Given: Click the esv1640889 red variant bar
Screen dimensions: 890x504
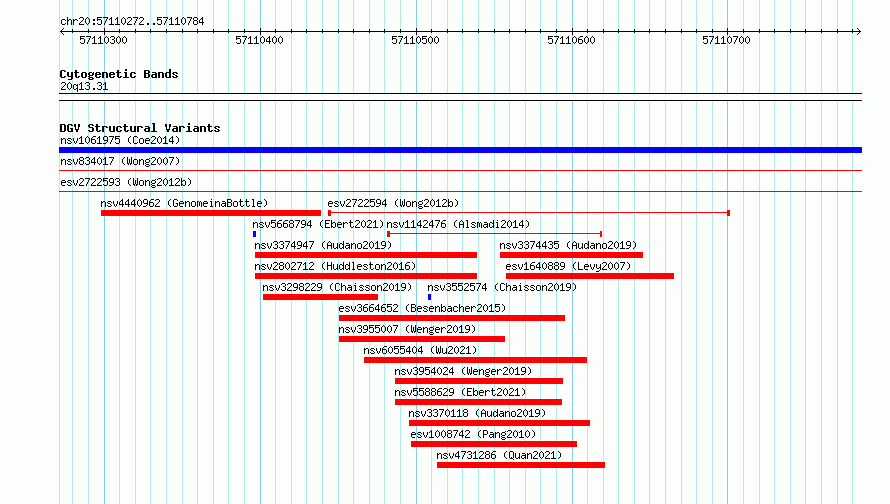Looking at the screenshot, I should tap(590, 276).
